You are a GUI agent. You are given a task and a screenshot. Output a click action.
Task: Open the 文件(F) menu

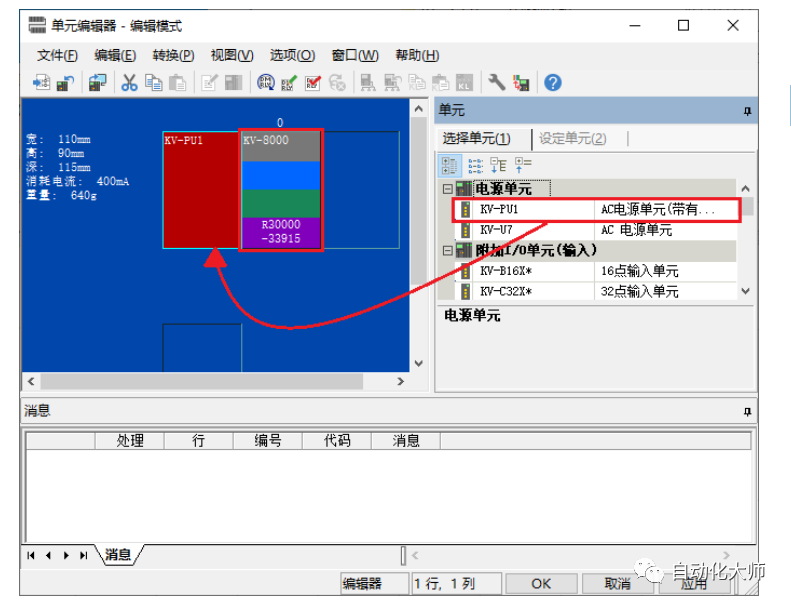pos(57,55)
